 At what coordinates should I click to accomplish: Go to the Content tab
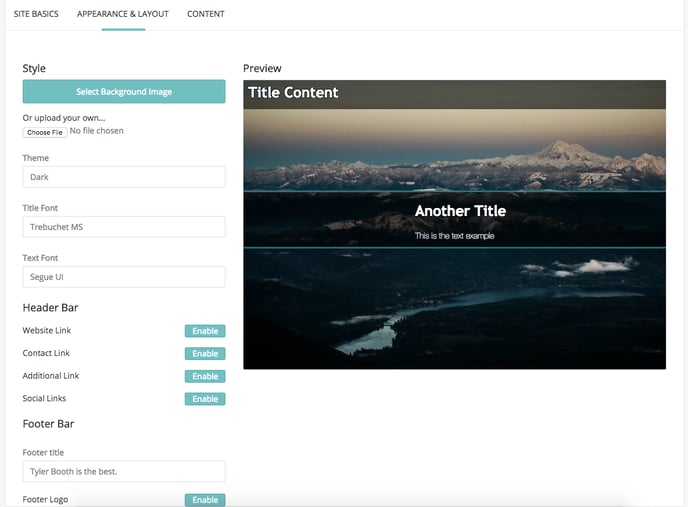pyautogui.click(x=206, y=14)
